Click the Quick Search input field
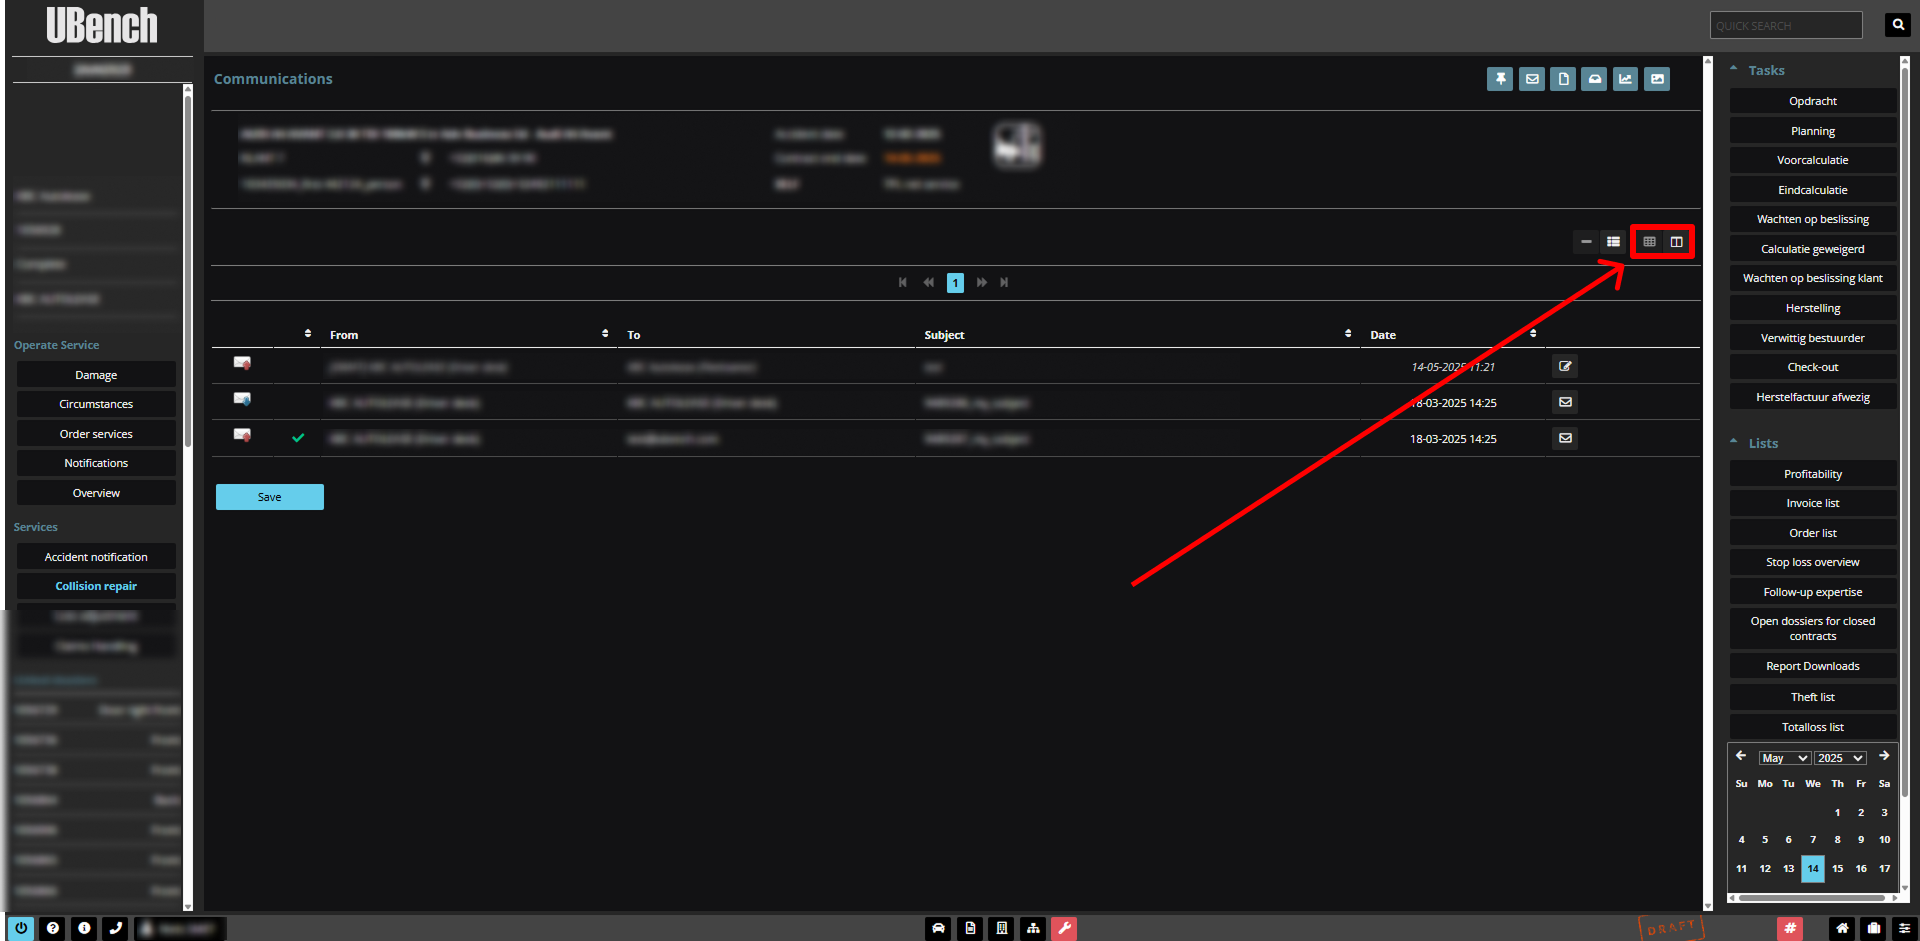 1785,26
